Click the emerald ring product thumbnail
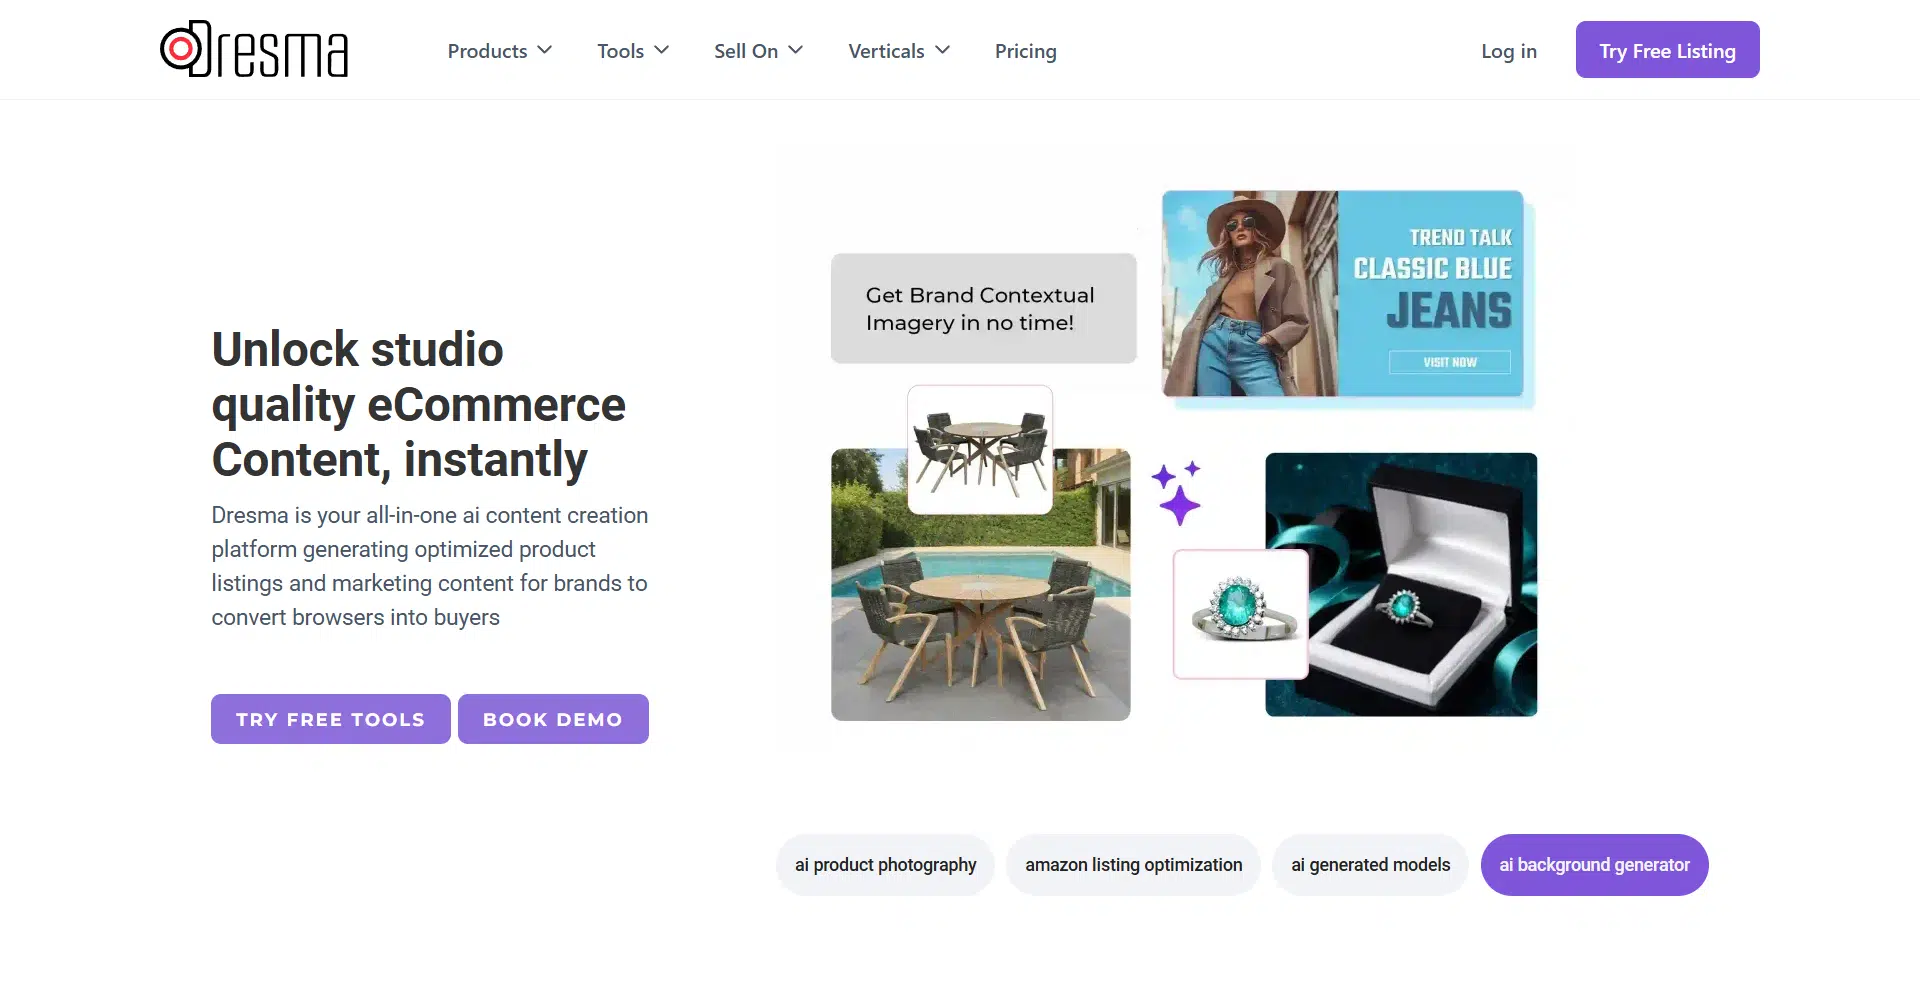The width and height of the screenshot is (1920, 1000). pyautogui.click(x=1241, y=614)
